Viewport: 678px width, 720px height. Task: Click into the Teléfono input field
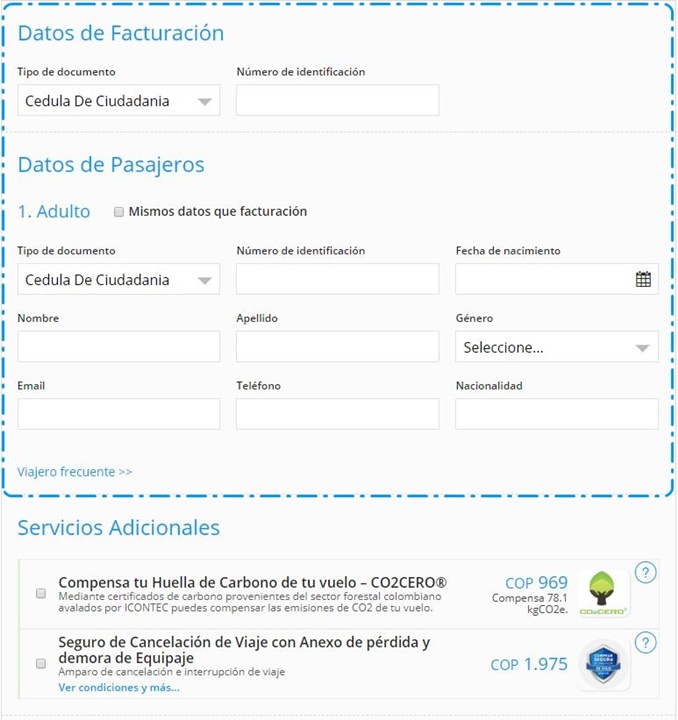(x=337, y=414)
